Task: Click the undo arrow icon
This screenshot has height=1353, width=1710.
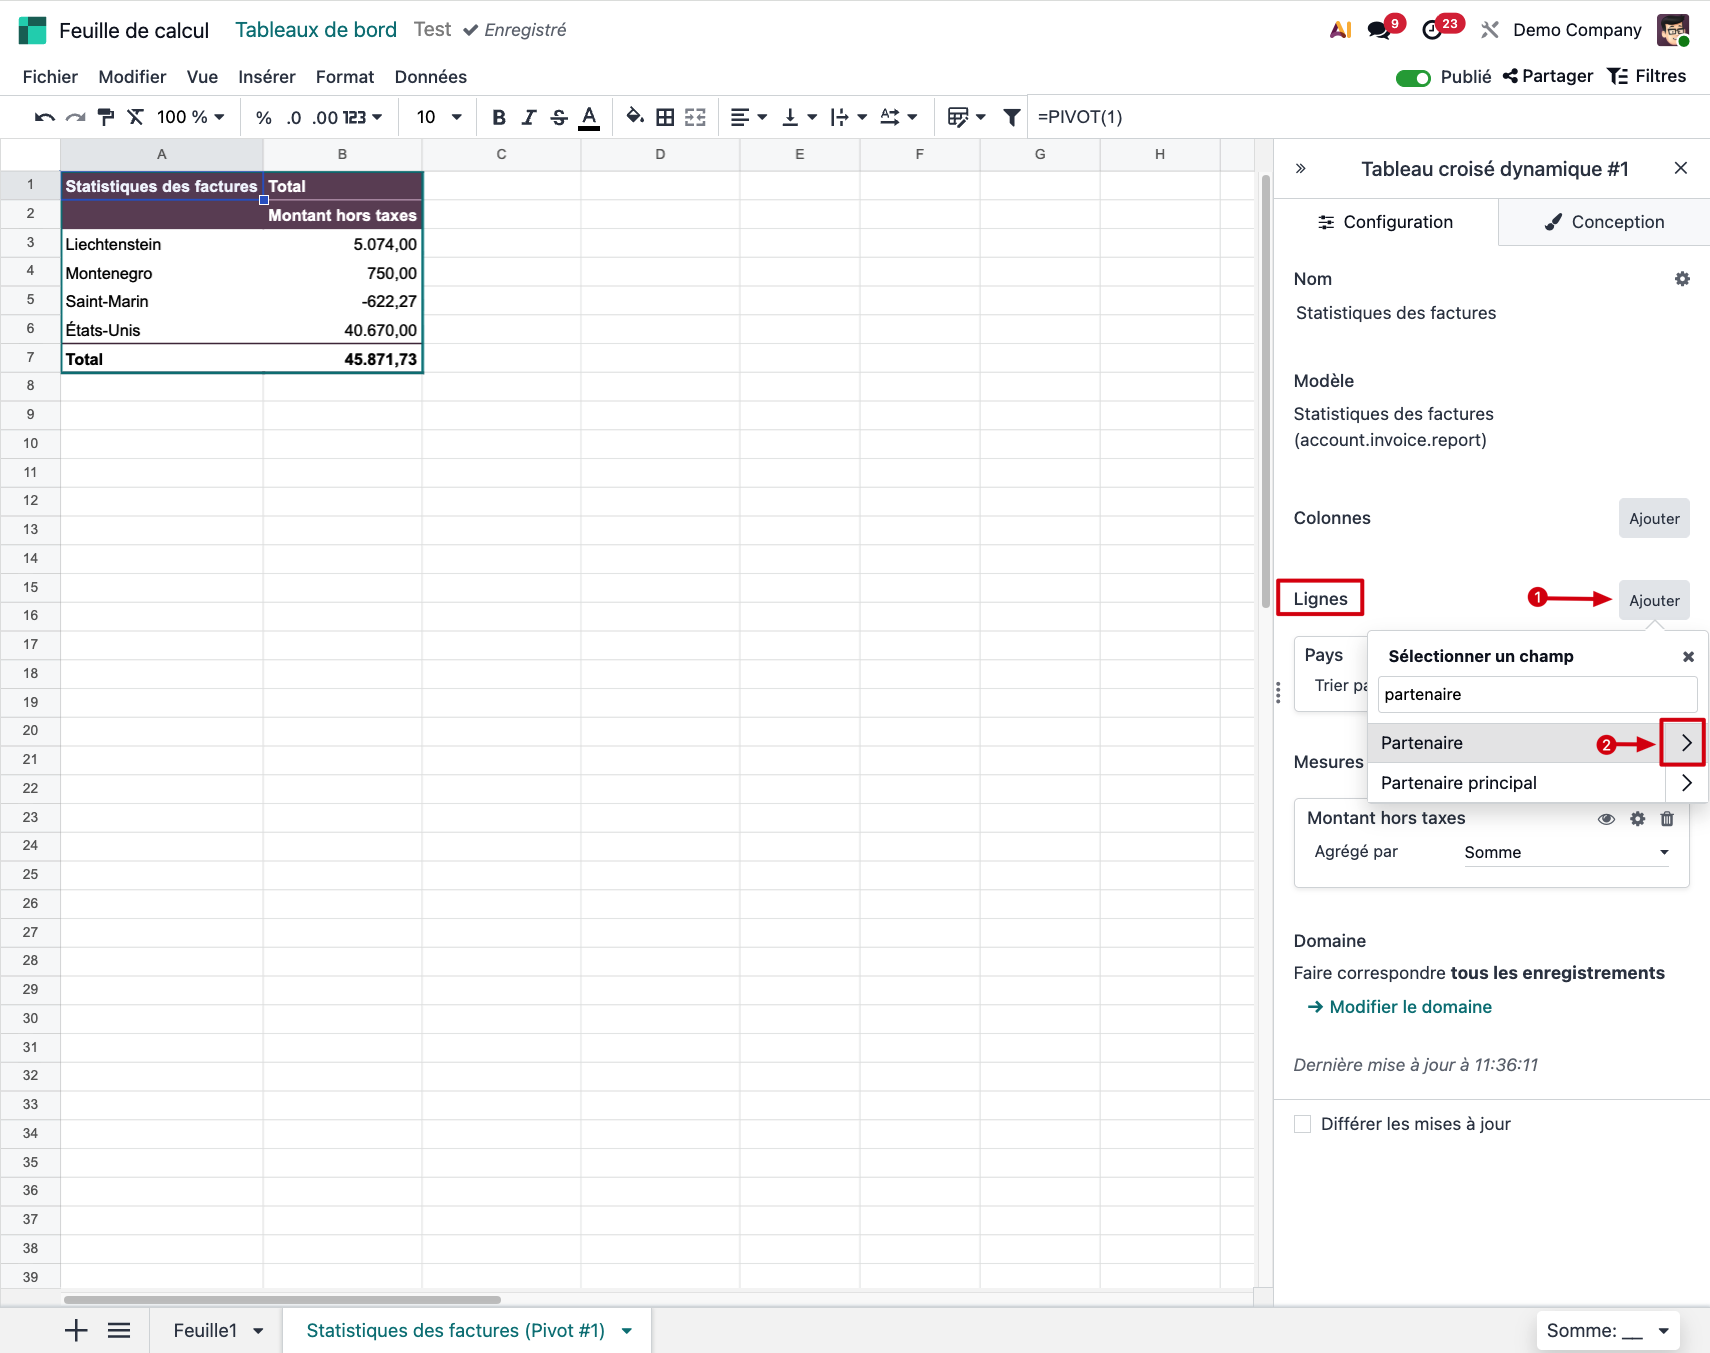Action: (44, 117)
